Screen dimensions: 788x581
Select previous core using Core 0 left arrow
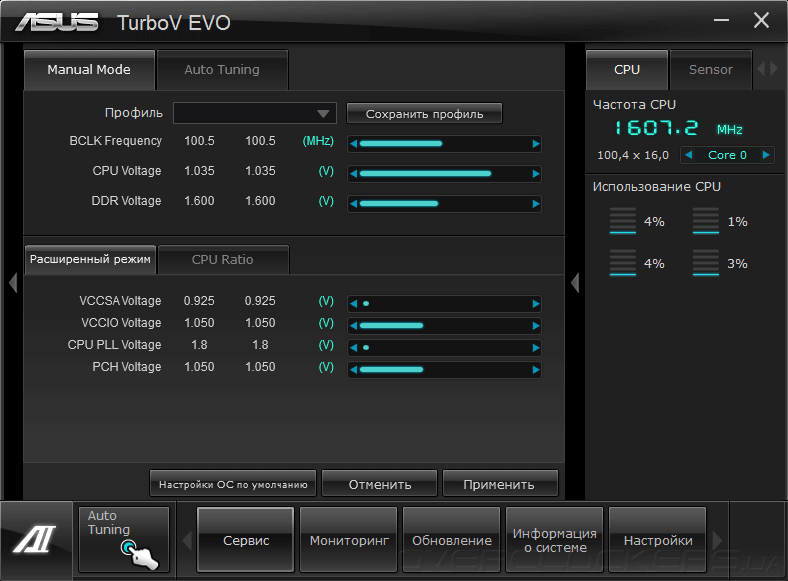tap(688, 155)
